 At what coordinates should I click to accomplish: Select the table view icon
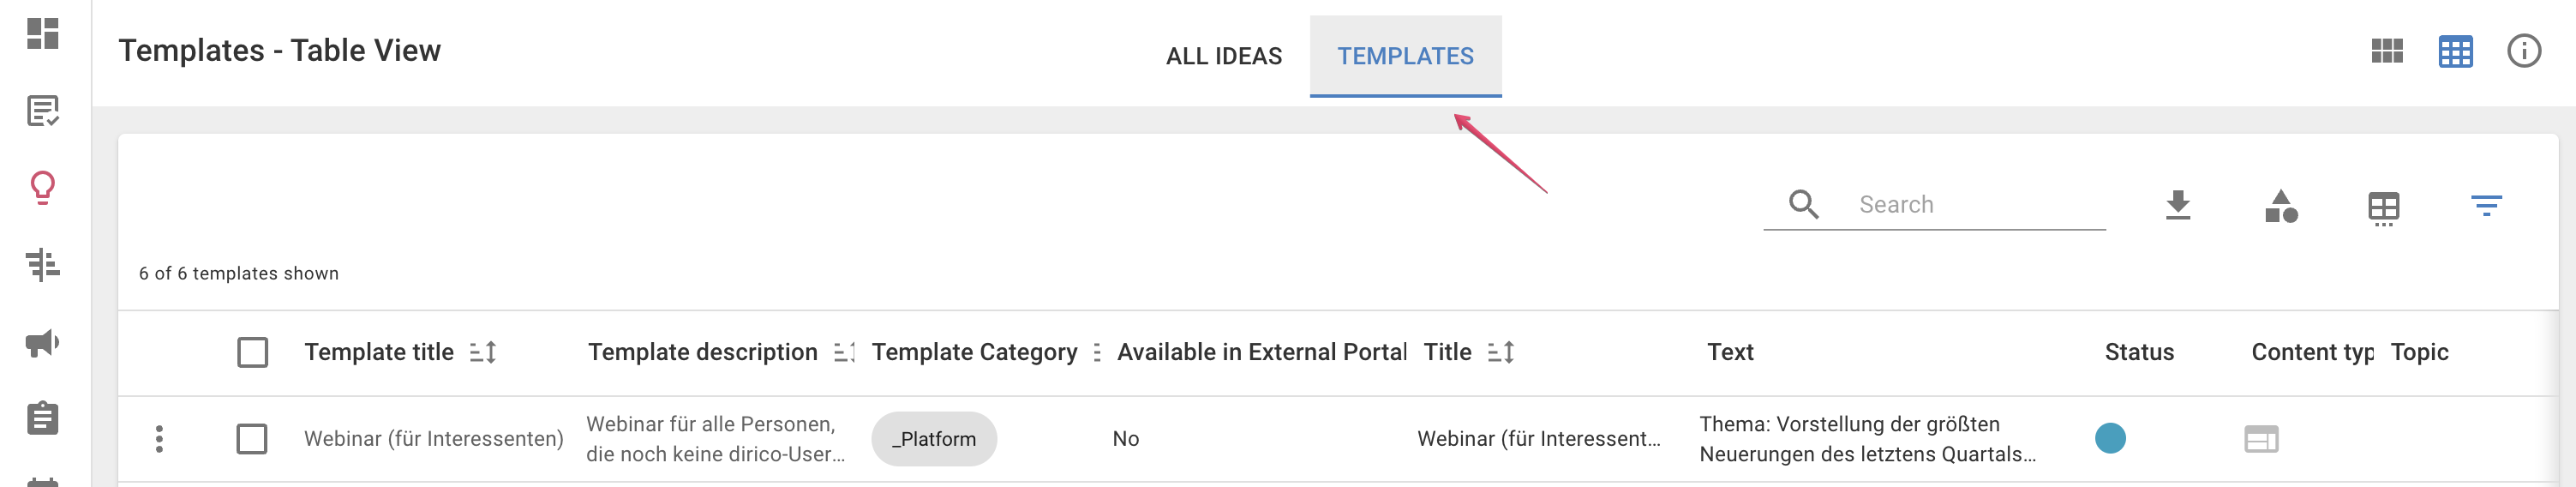(x=2455, y=52)
